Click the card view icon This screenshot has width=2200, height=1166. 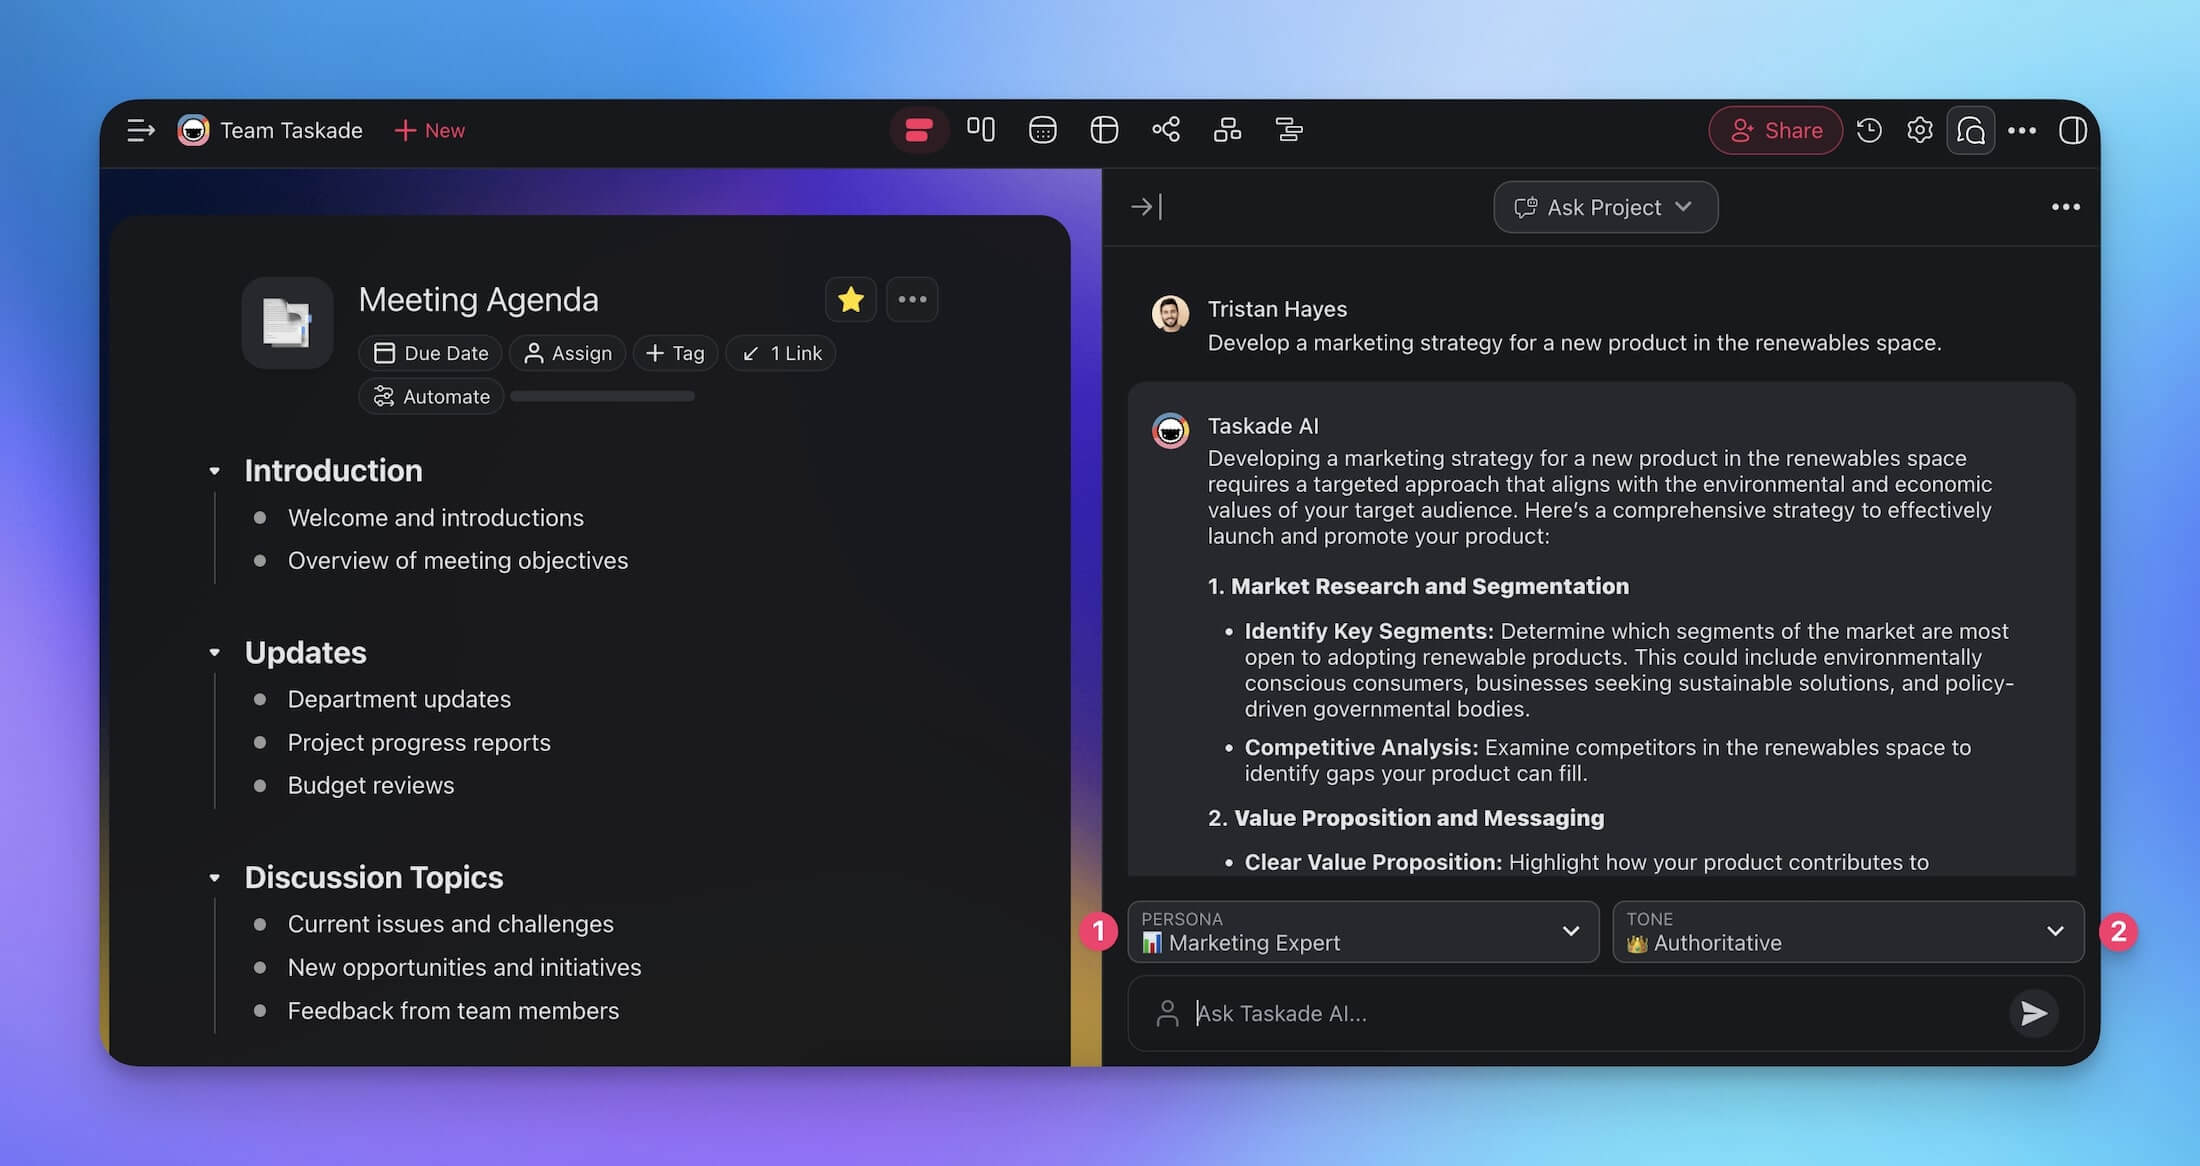982,131
